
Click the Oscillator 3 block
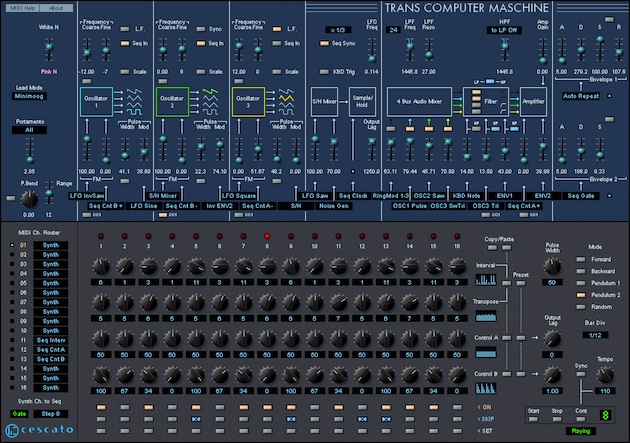tap(248, 102)
